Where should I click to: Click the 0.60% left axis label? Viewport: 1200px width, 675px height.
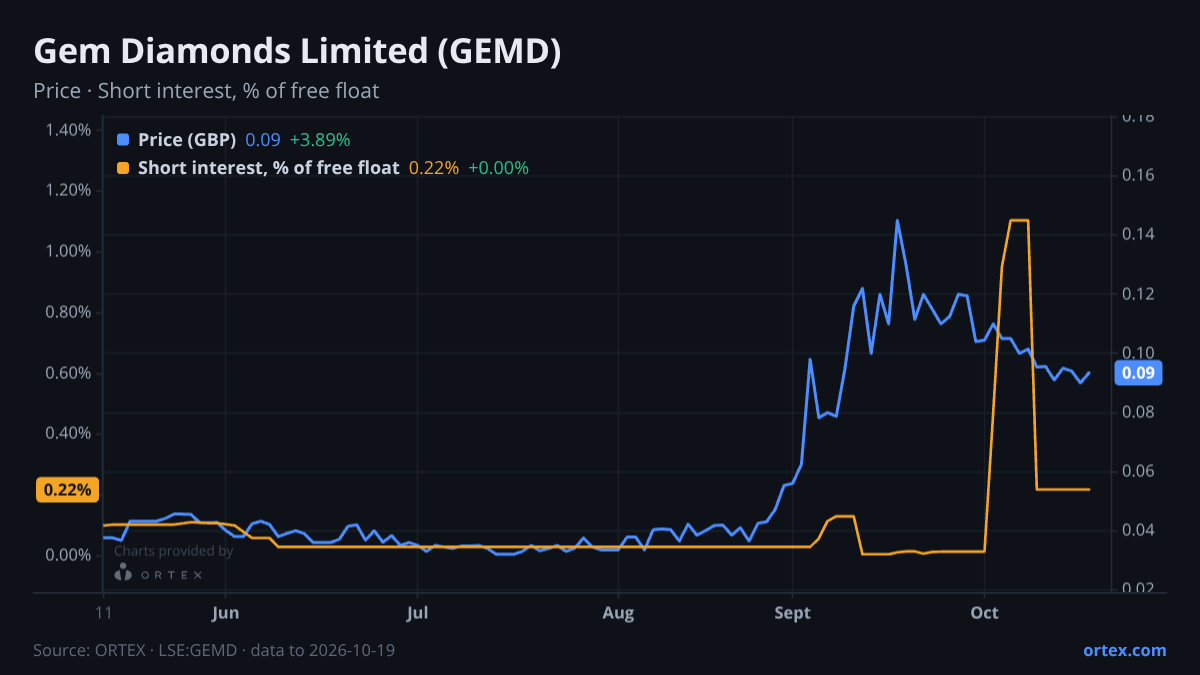click(68, 373)
